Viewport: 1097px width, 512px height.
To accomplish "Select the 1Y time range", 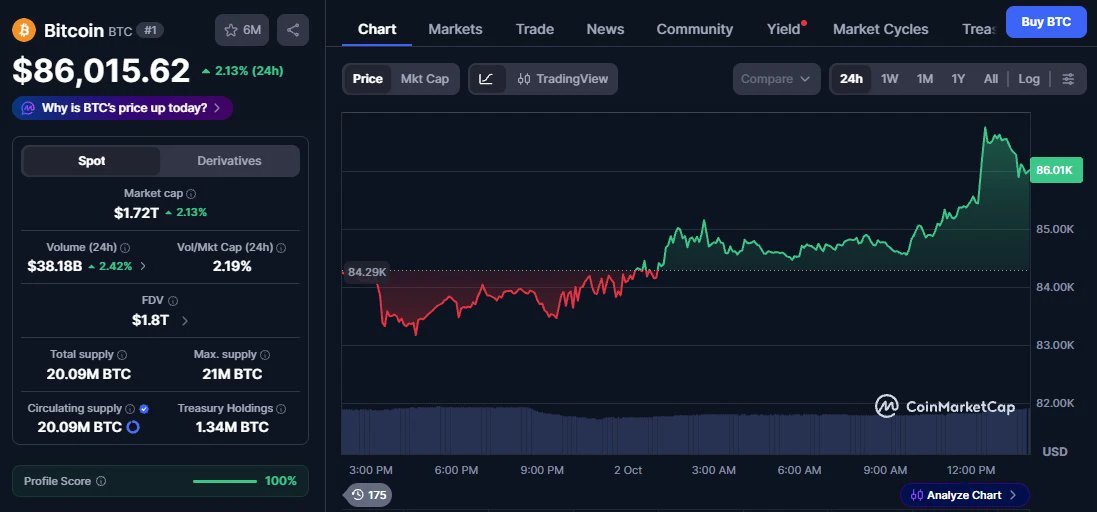I will (958, 79).
